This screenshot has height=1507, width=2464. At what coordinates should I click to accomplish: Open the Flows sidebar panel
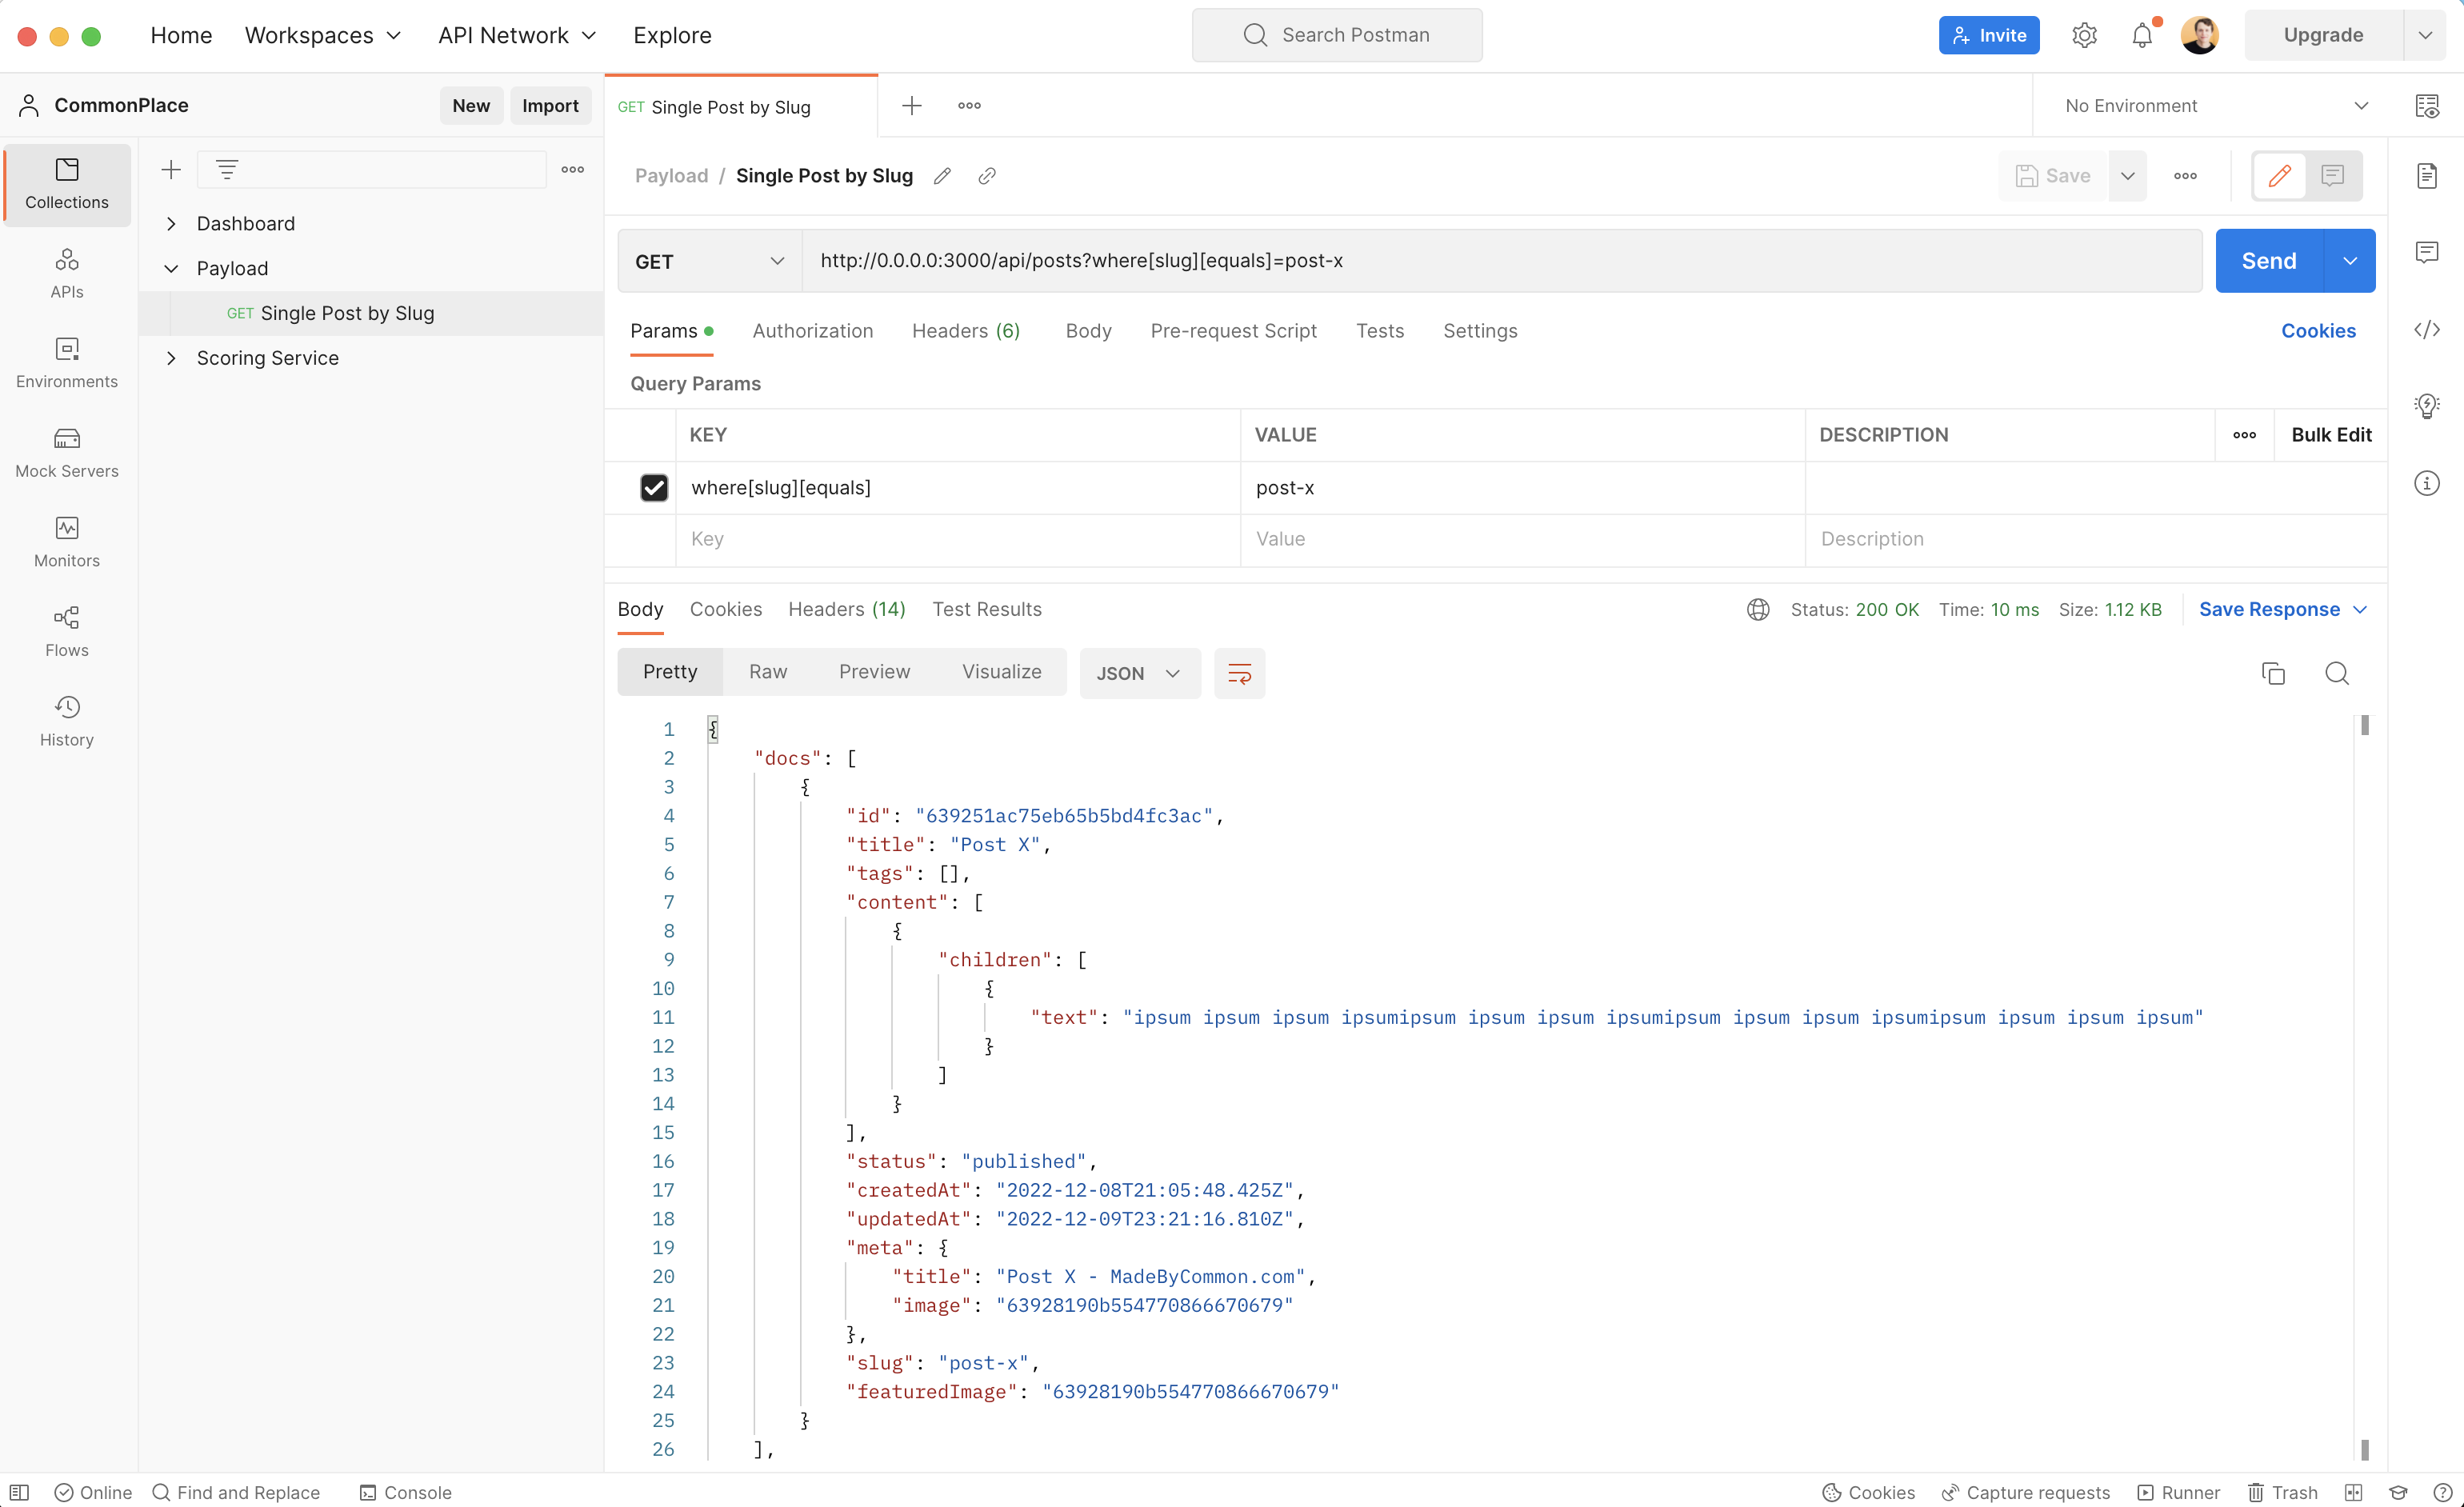[x=66, y=630]
